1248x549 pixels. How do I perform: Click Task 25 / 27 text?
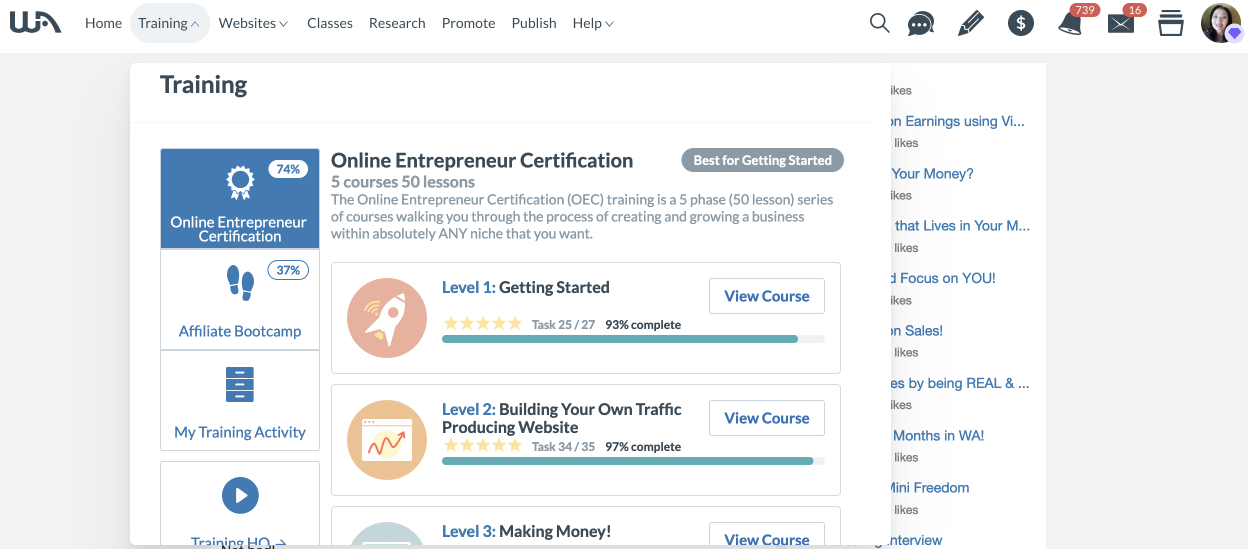563,325
